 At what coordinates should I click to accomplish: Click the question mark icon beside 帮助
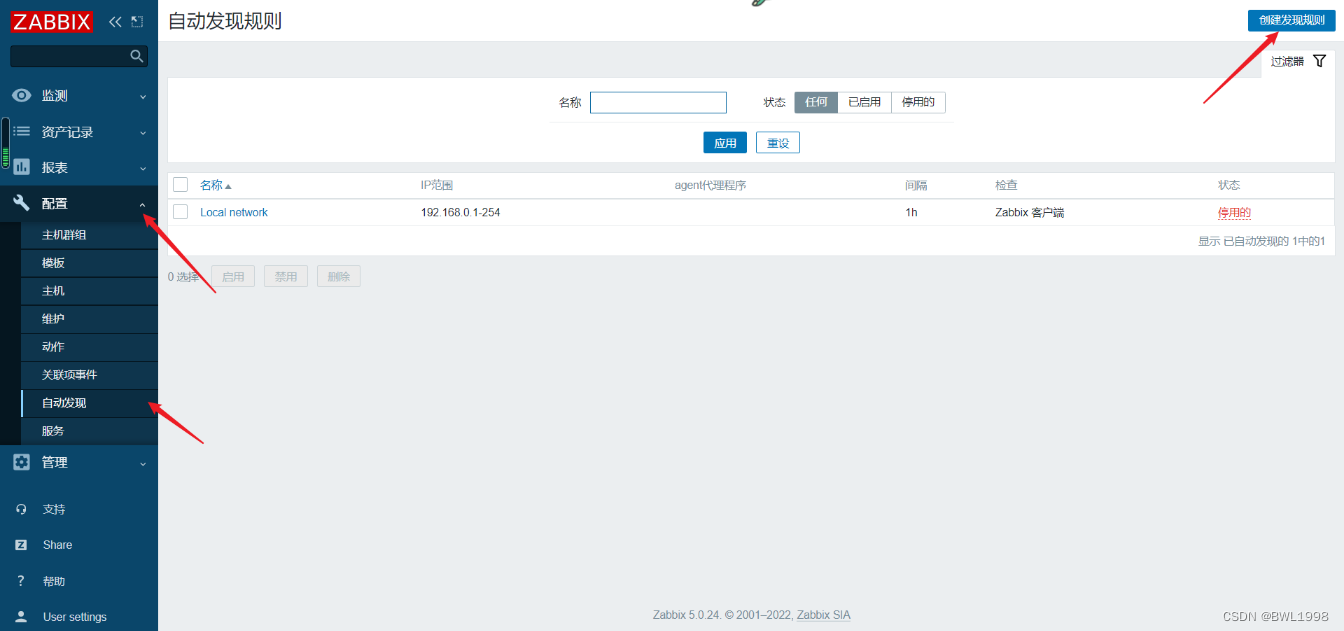tap(21, 581)
